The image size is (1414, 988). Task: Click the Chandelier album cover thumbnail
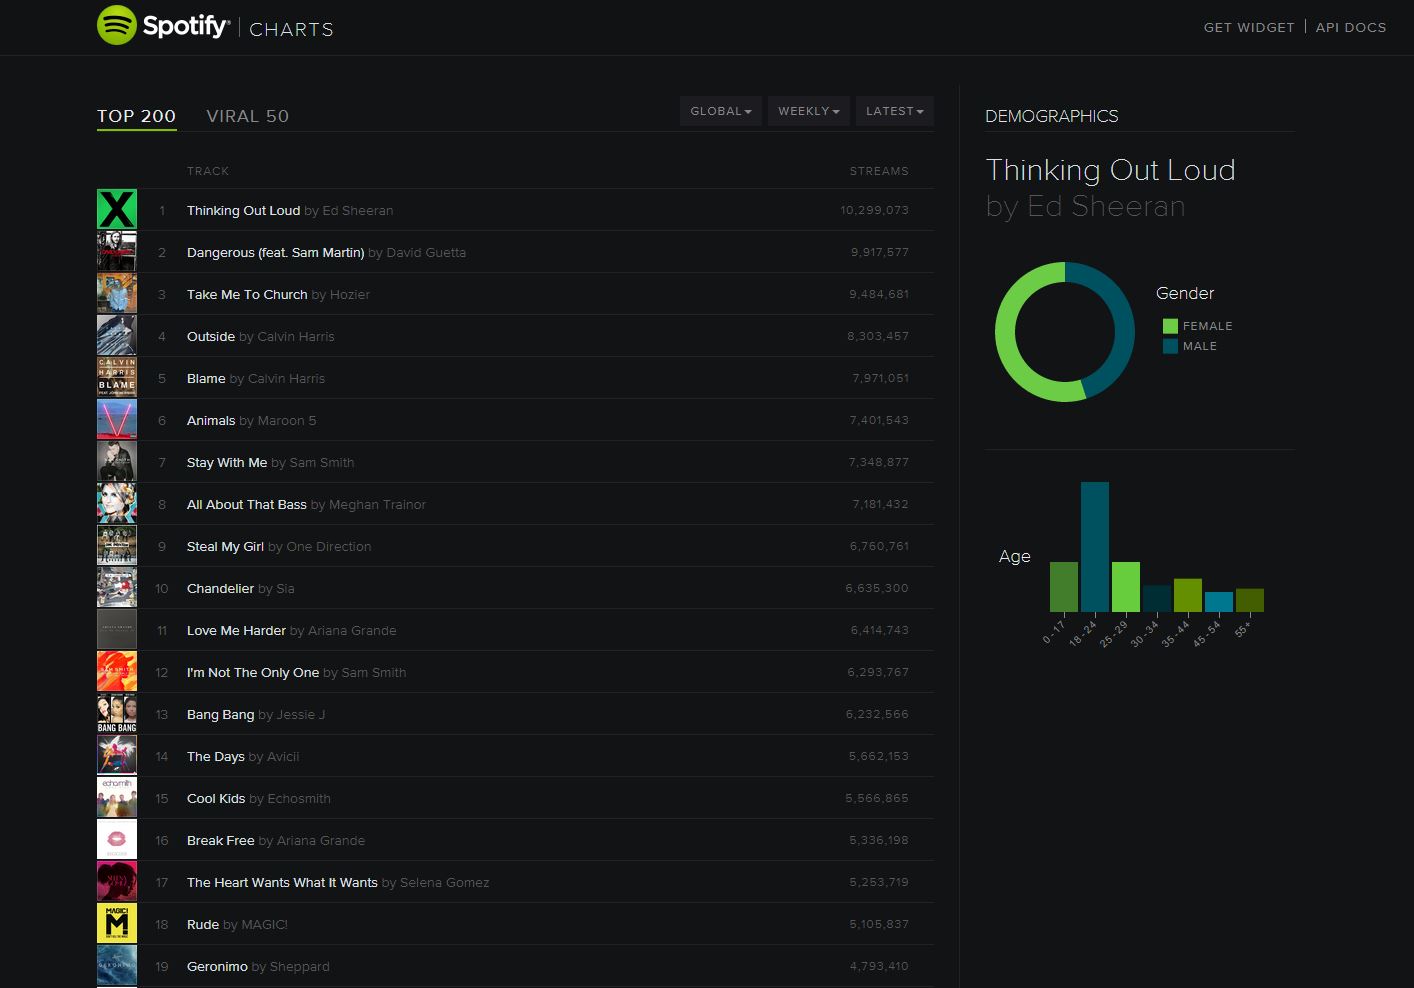click(x=117, y=588)
